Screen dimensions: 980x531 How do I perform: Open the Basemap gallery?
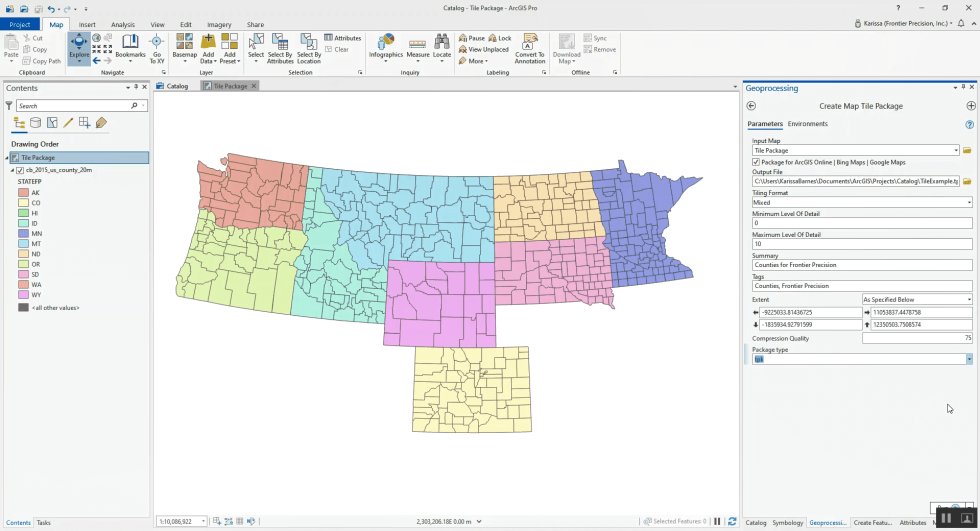(184, 48)
